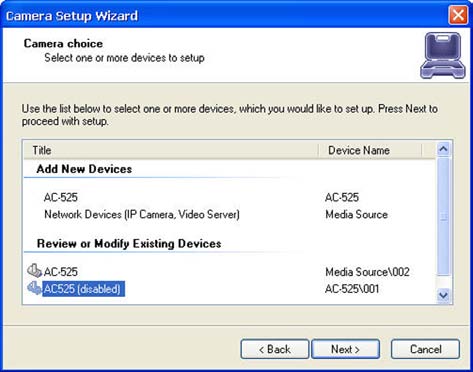The width and height of the screenshot is (473, 372).
Task: Click scroll up arrow of device list
Action: click(x=443, y=149)
